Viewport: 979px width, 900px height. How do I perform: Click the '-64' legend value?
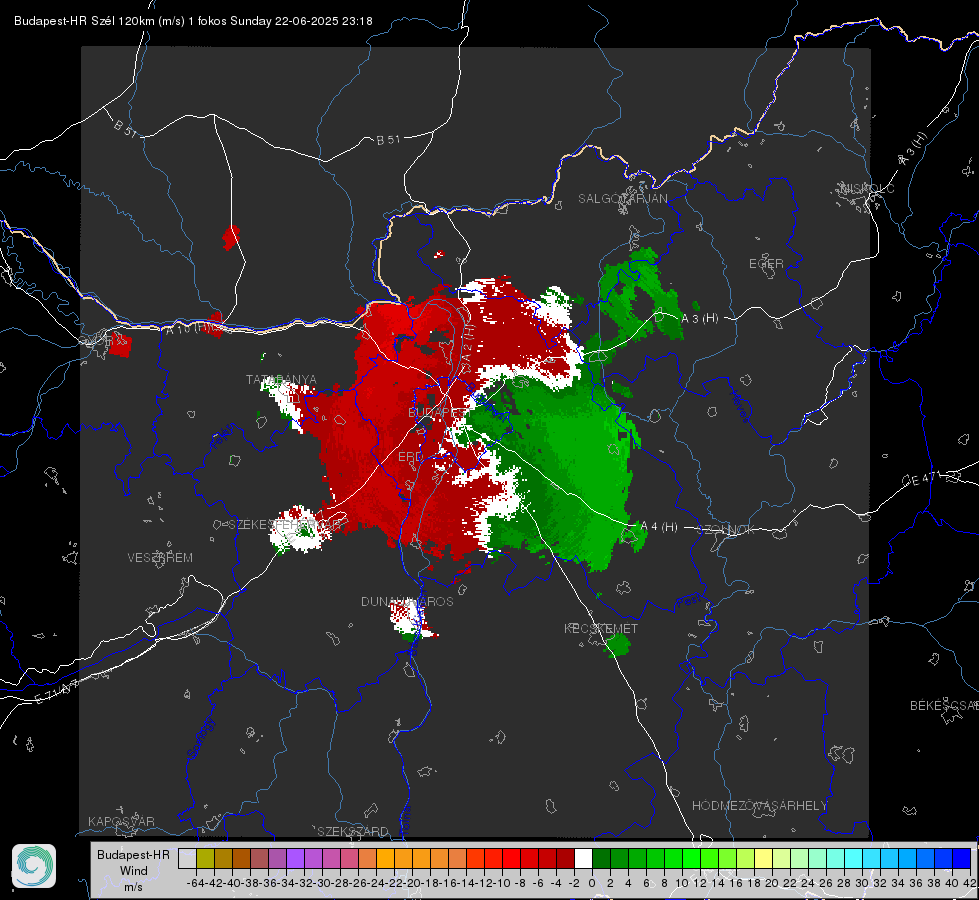(195, 883)
